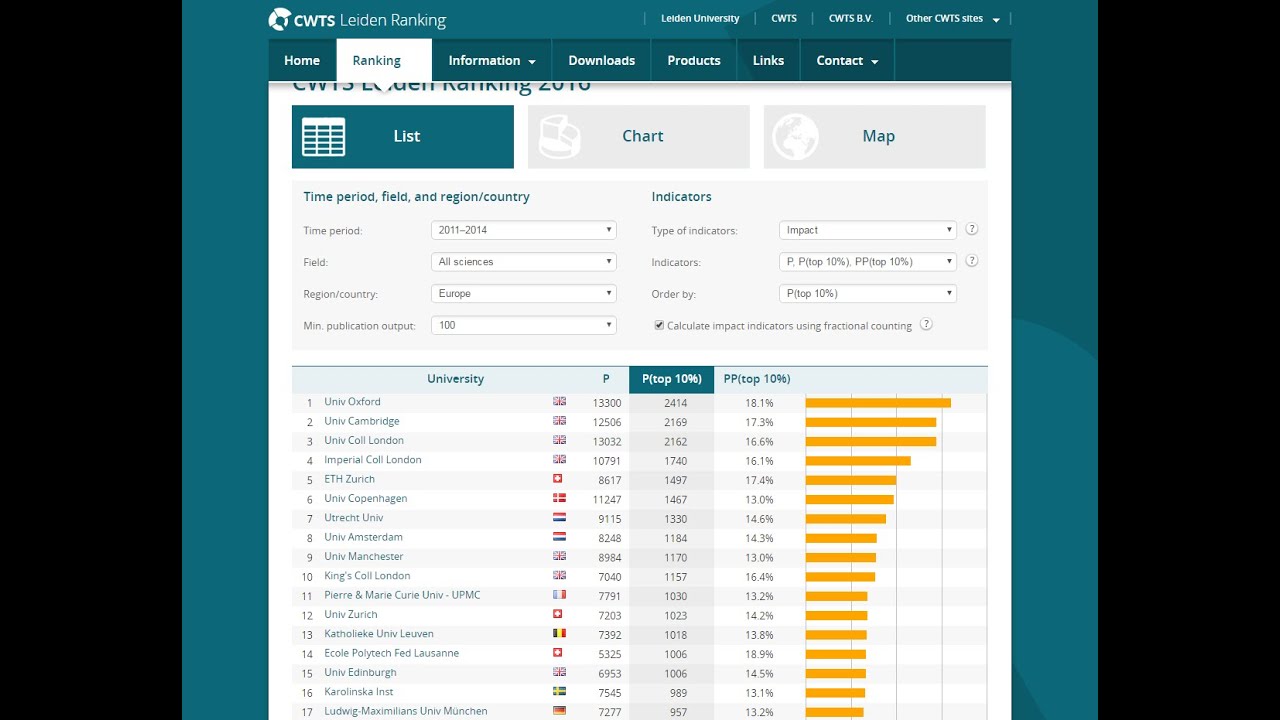
Task: Open help for Type of indicators
Action: coord(971,229)
